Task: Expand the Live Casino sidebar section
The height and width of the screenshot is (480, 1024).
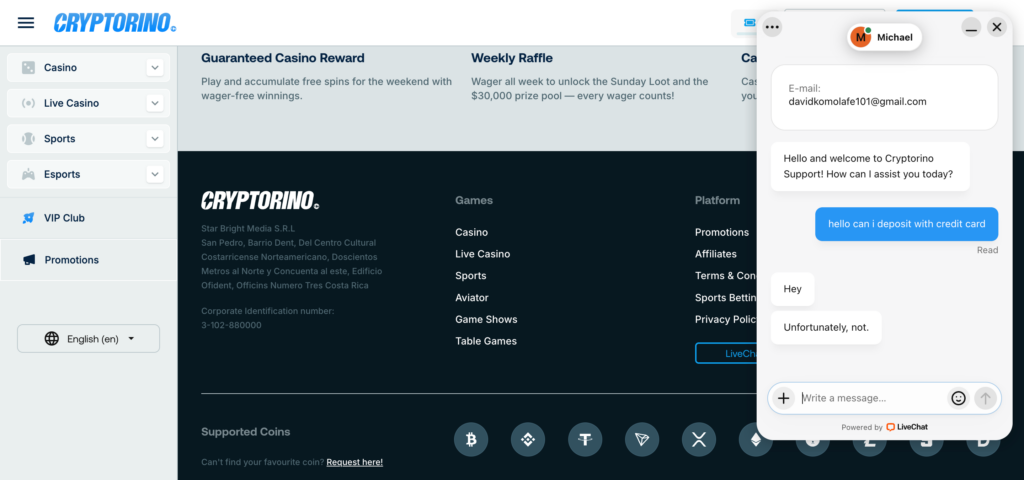Action: coord(155,103)
